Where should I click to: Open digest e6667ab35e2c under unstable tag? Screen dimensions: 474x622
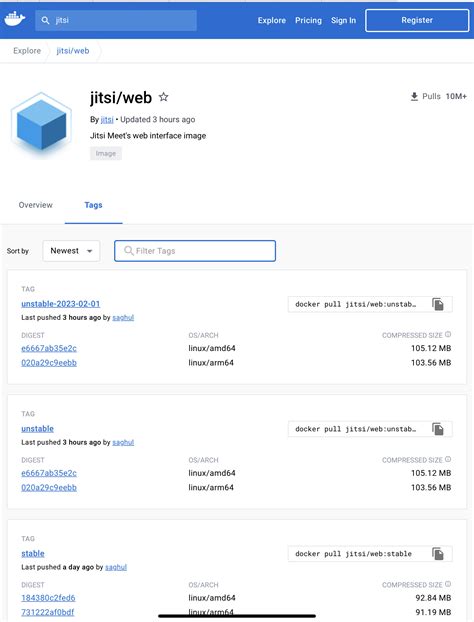point(49,473)
